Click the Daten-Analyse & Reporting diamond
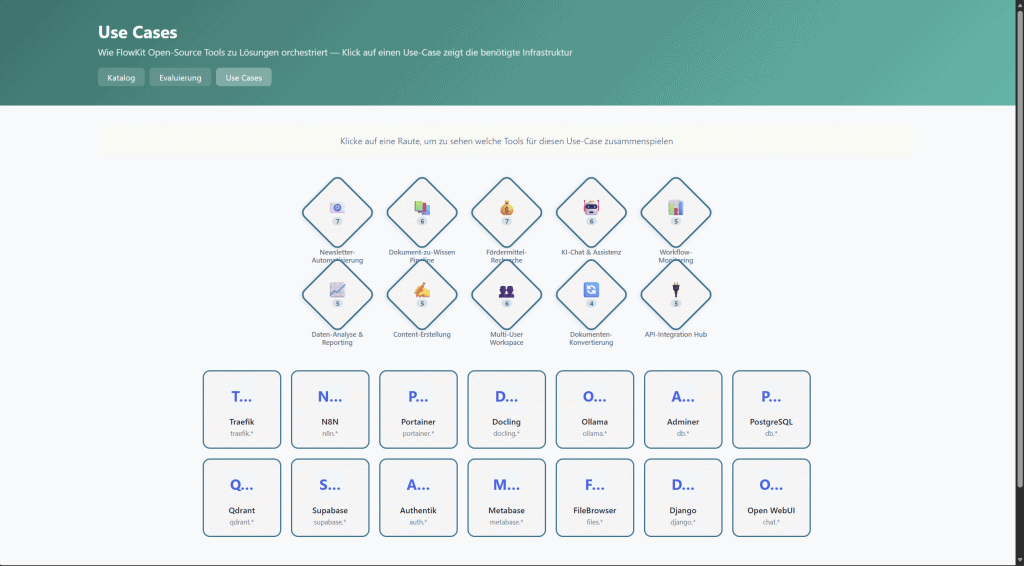This screenshot has width=1024, height=566. [337, 291]
